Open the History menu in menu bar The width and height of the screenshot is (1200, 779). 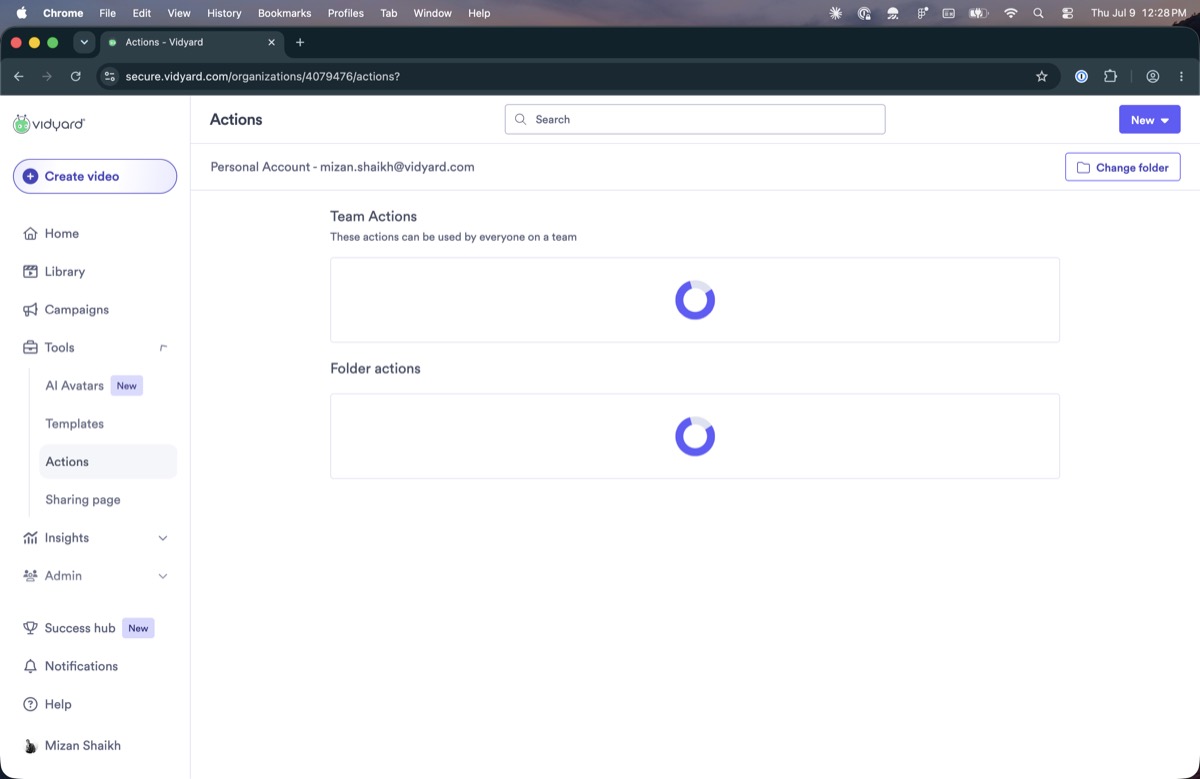pyautogui.click(x=224, y=13)
